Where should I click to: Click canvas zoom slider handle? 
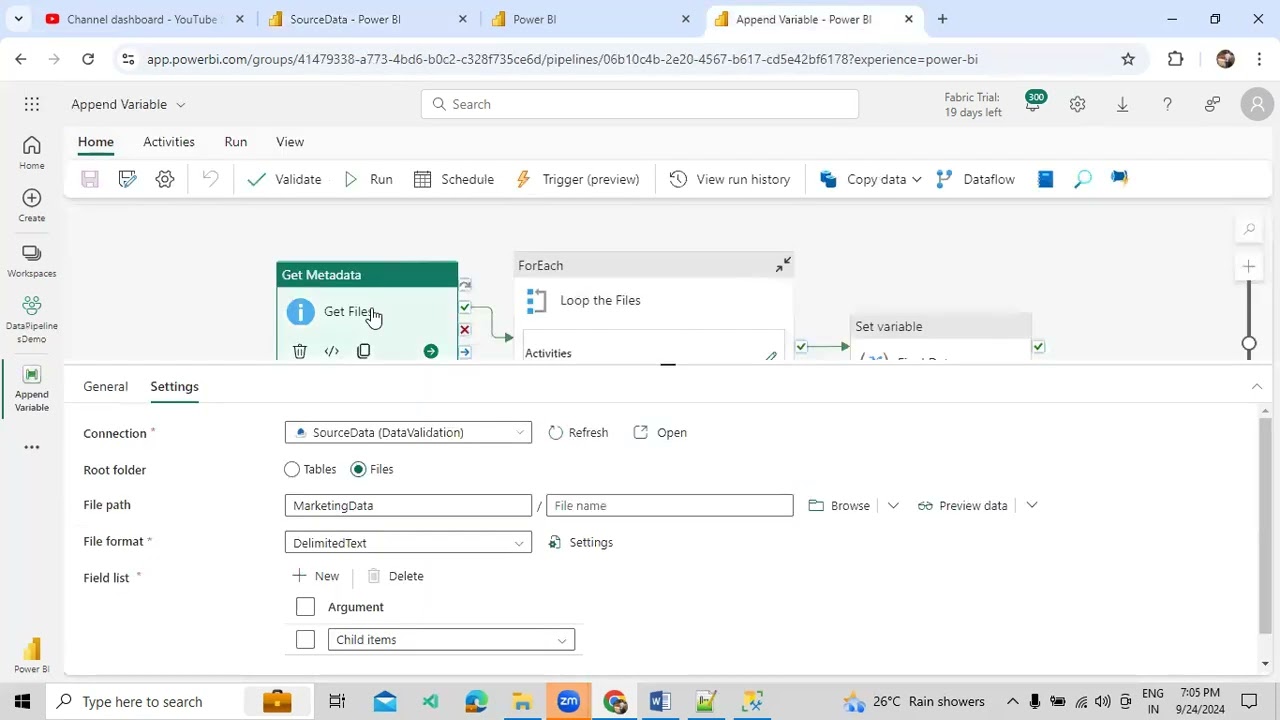tap(1249, 344)
